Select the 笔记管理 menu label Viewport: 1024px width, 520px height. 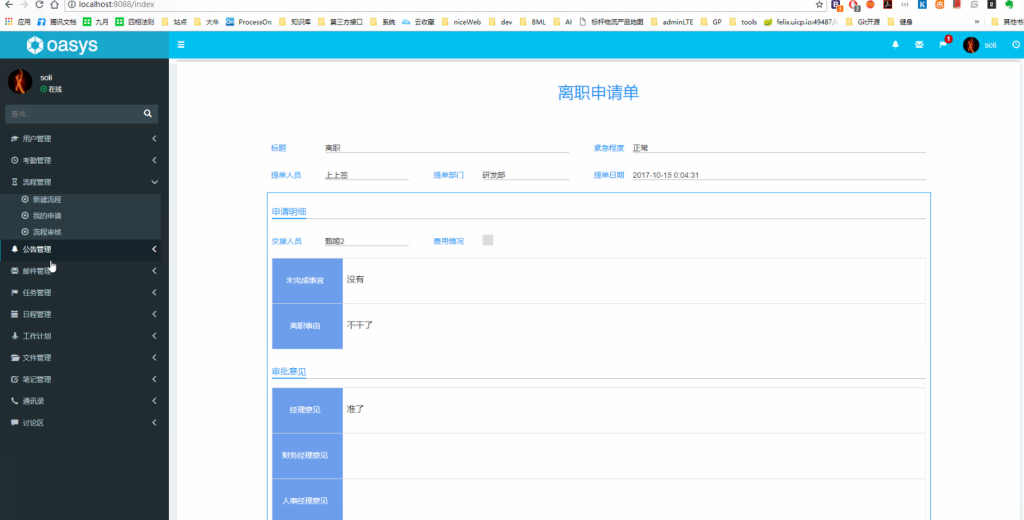[37, 379]
